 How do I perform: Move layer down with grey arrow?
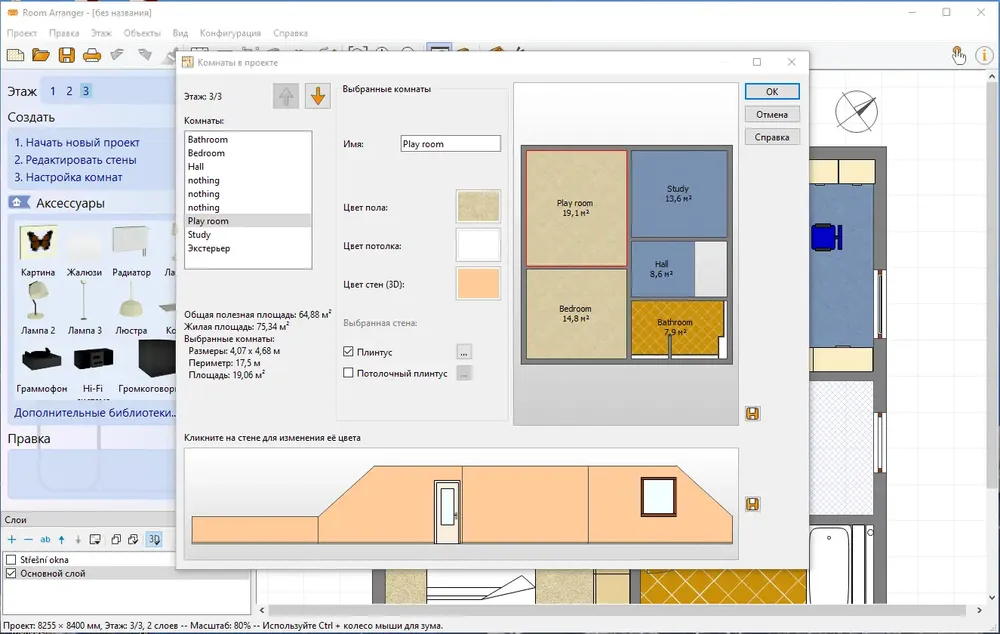tap(78, 540)
